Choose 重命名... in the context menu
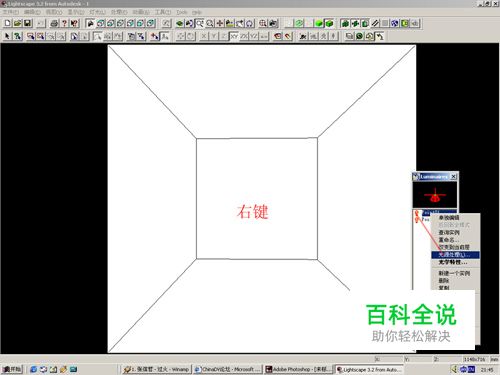Image resolution: width=500 pixels, height=375 pixels. (455, 240)
